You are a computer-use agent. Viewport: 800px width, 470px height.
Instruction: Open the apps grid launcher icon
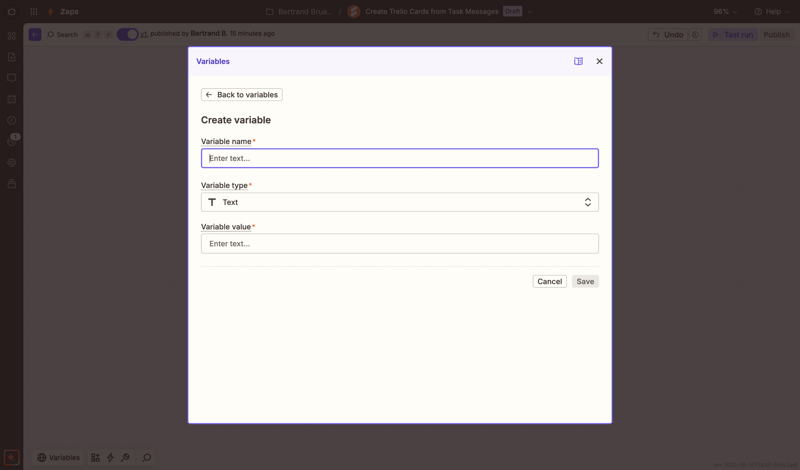click(x=34, y=11)
